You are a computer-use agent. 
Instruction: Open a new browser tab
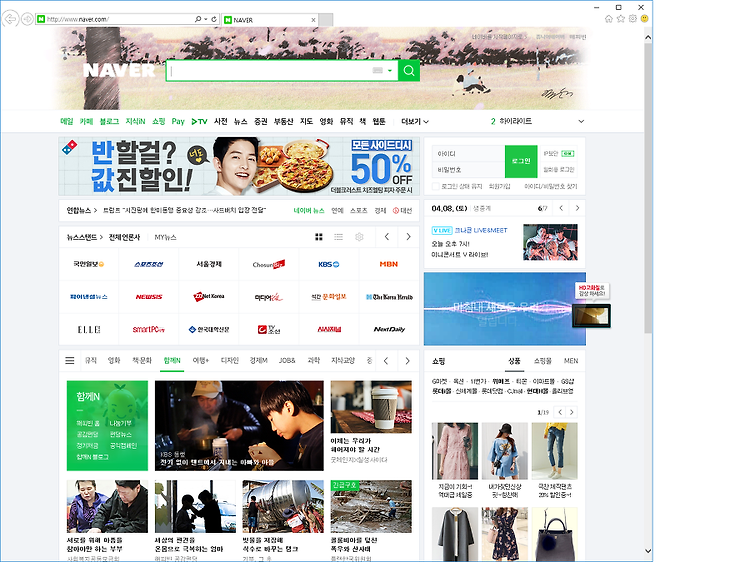[x=326, y=20]
